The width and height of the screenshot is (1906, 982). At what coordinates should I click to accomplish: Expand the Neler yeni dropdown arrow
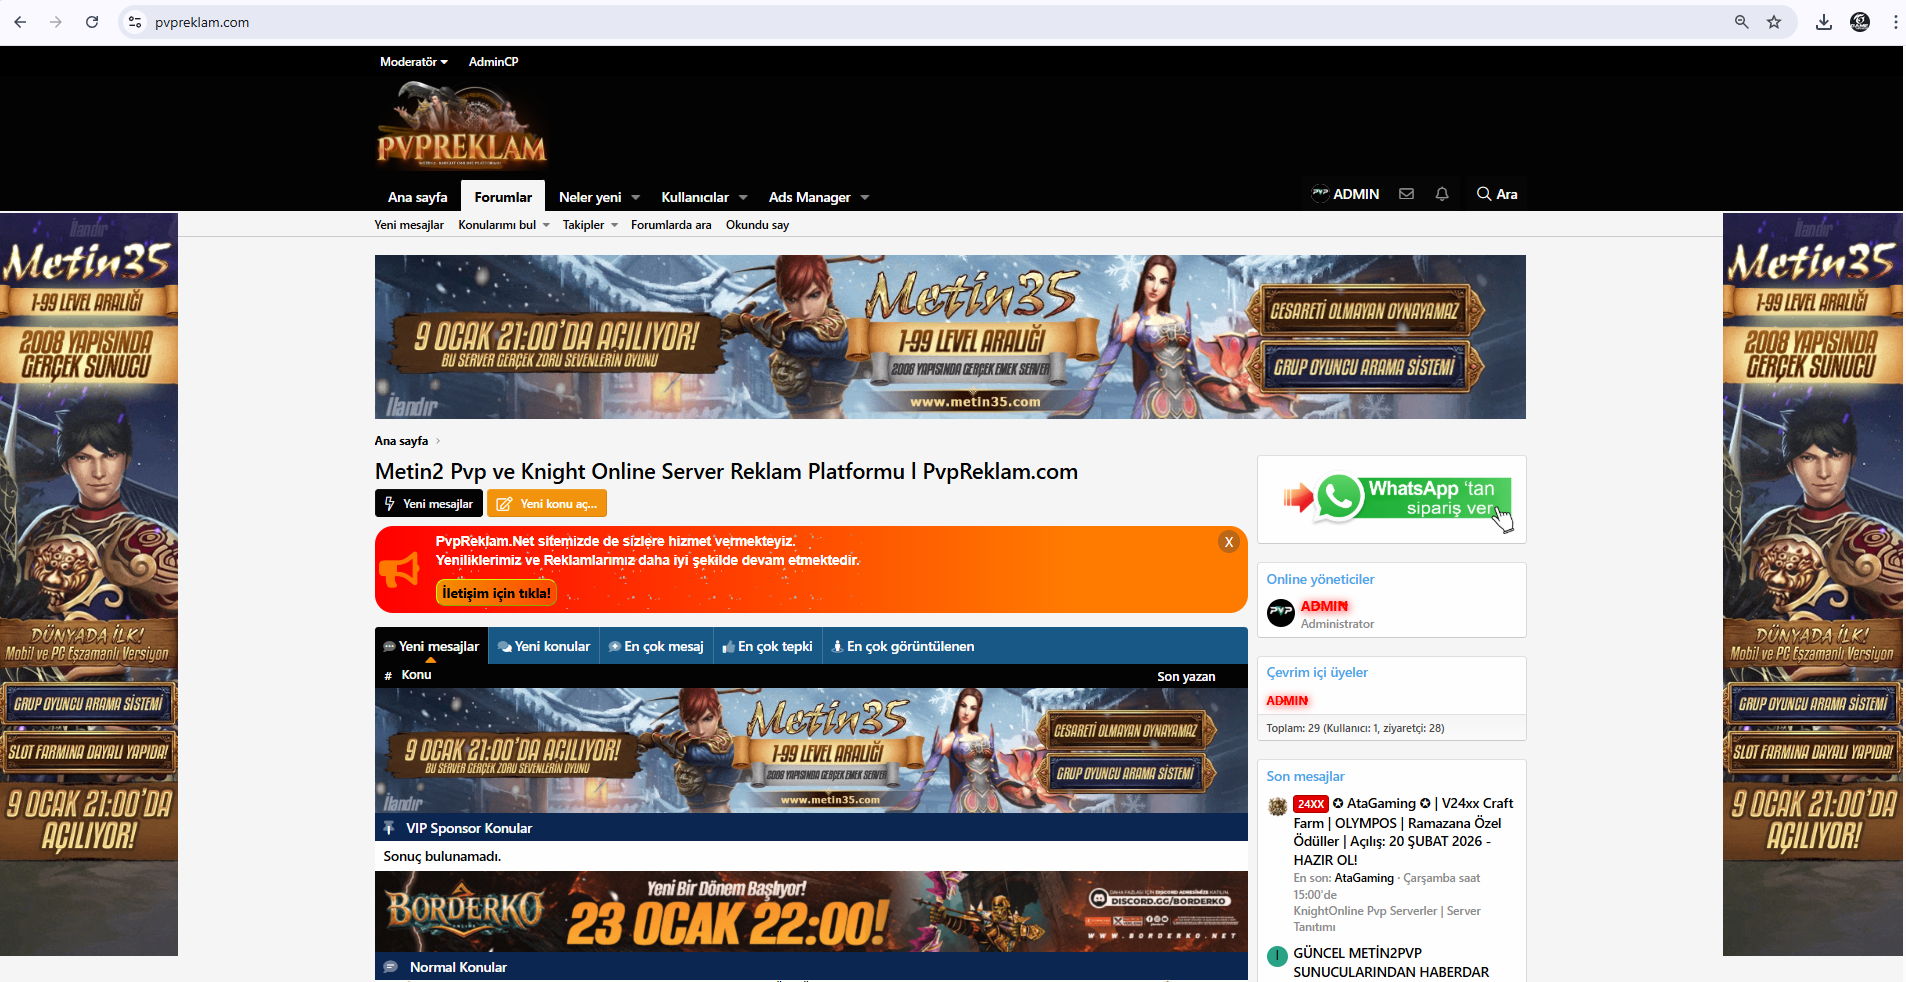point(636,198)
